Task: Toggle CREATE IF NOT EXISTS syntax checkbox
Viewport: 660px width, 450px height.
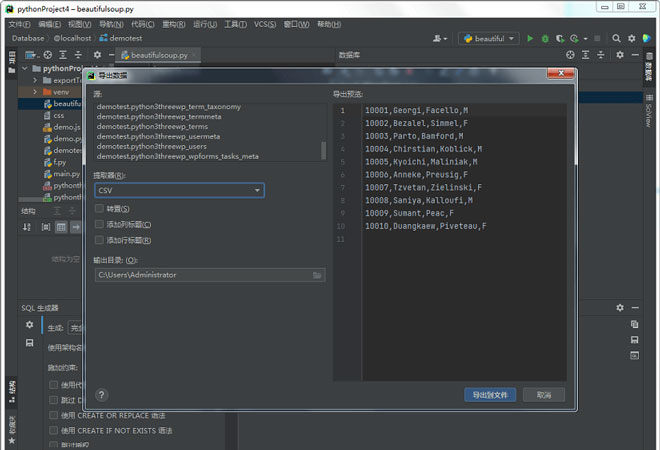Action: (x=53, y=430)
